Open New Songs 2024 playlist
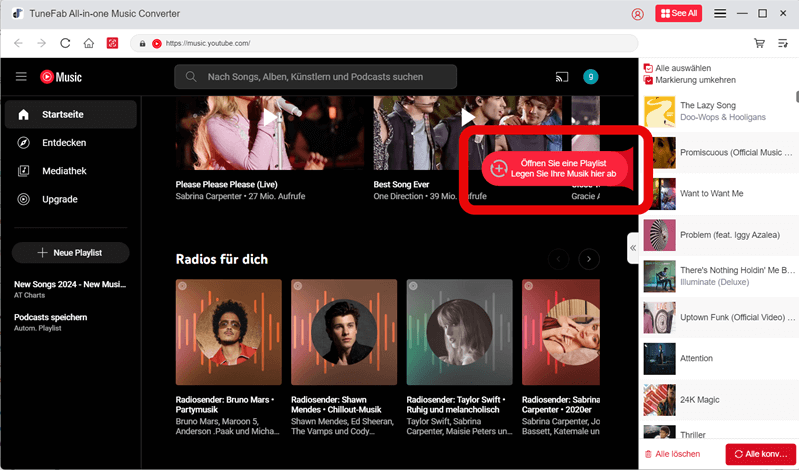The width and height of the screenshot is (800, 470). (x=70, y=289)
